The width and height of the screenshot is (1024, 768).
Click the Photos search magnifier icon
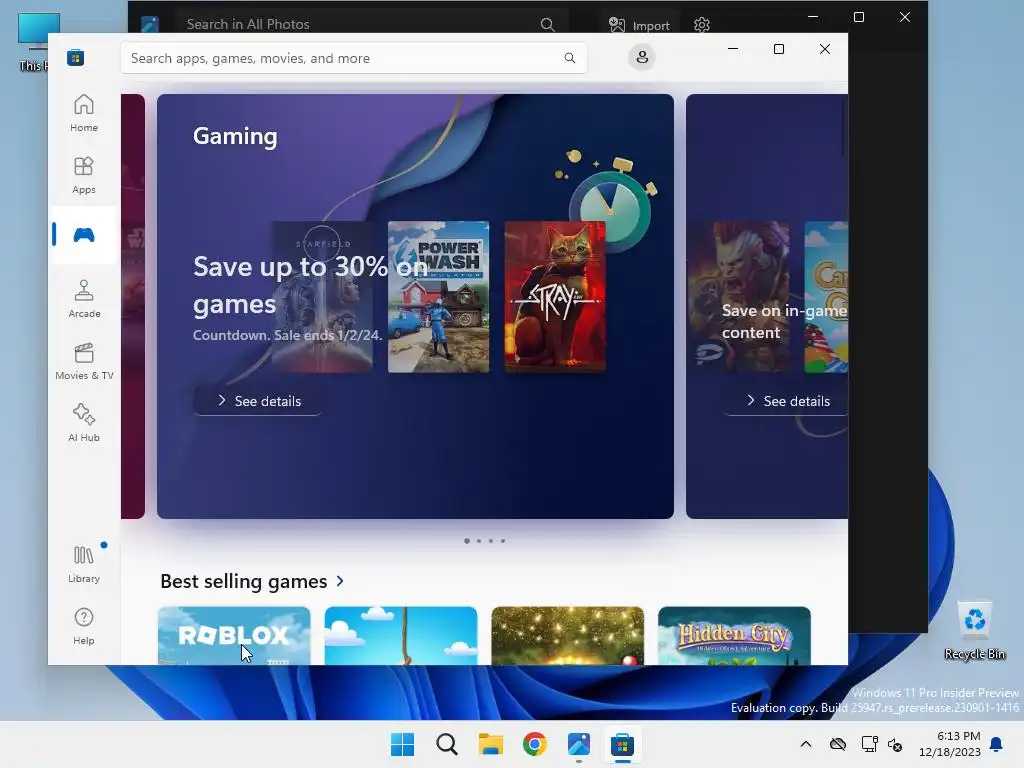pos(547,24)
